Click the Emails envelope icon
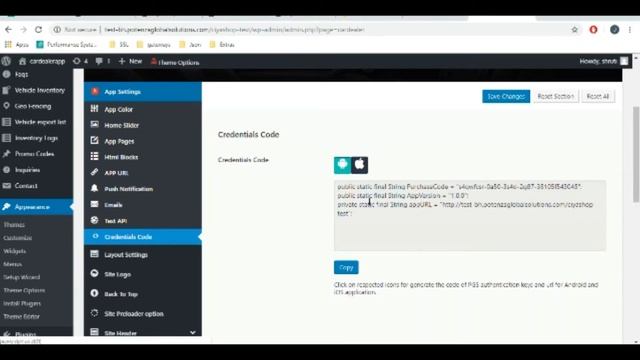 point(94,204)
